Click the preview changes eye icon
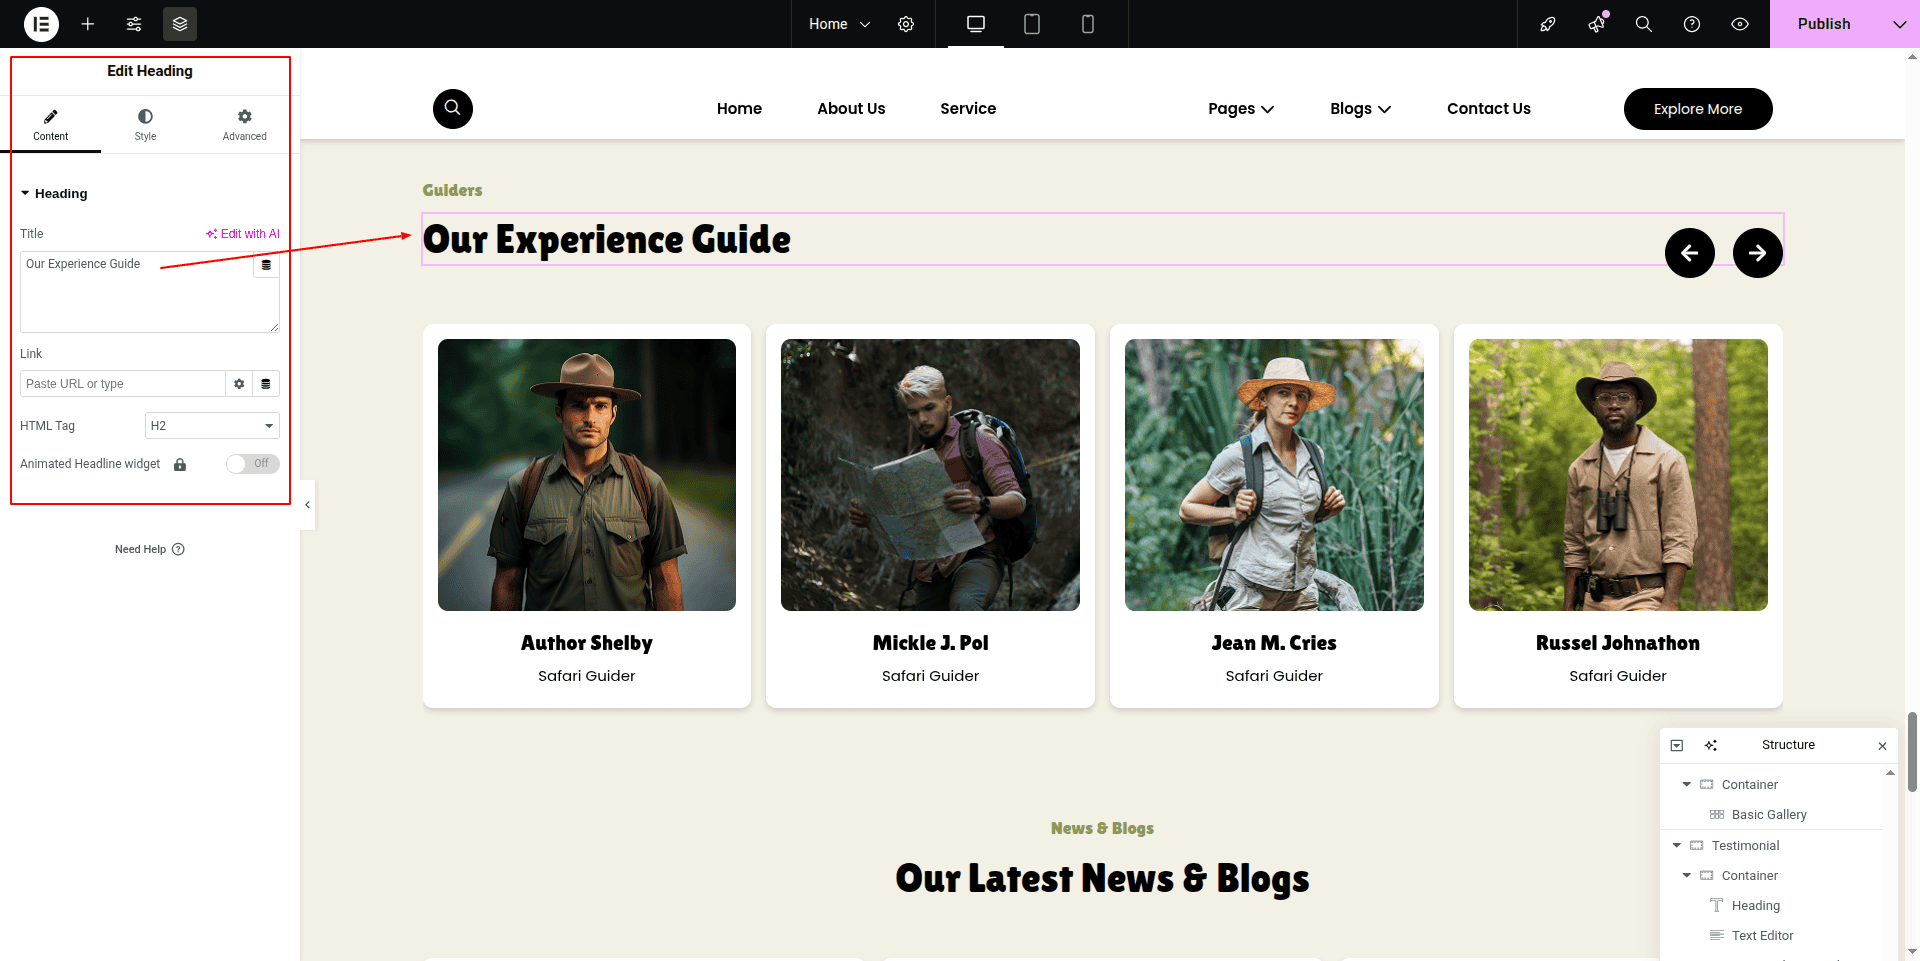1920x961 pixels. click(x=1740, y=24)
